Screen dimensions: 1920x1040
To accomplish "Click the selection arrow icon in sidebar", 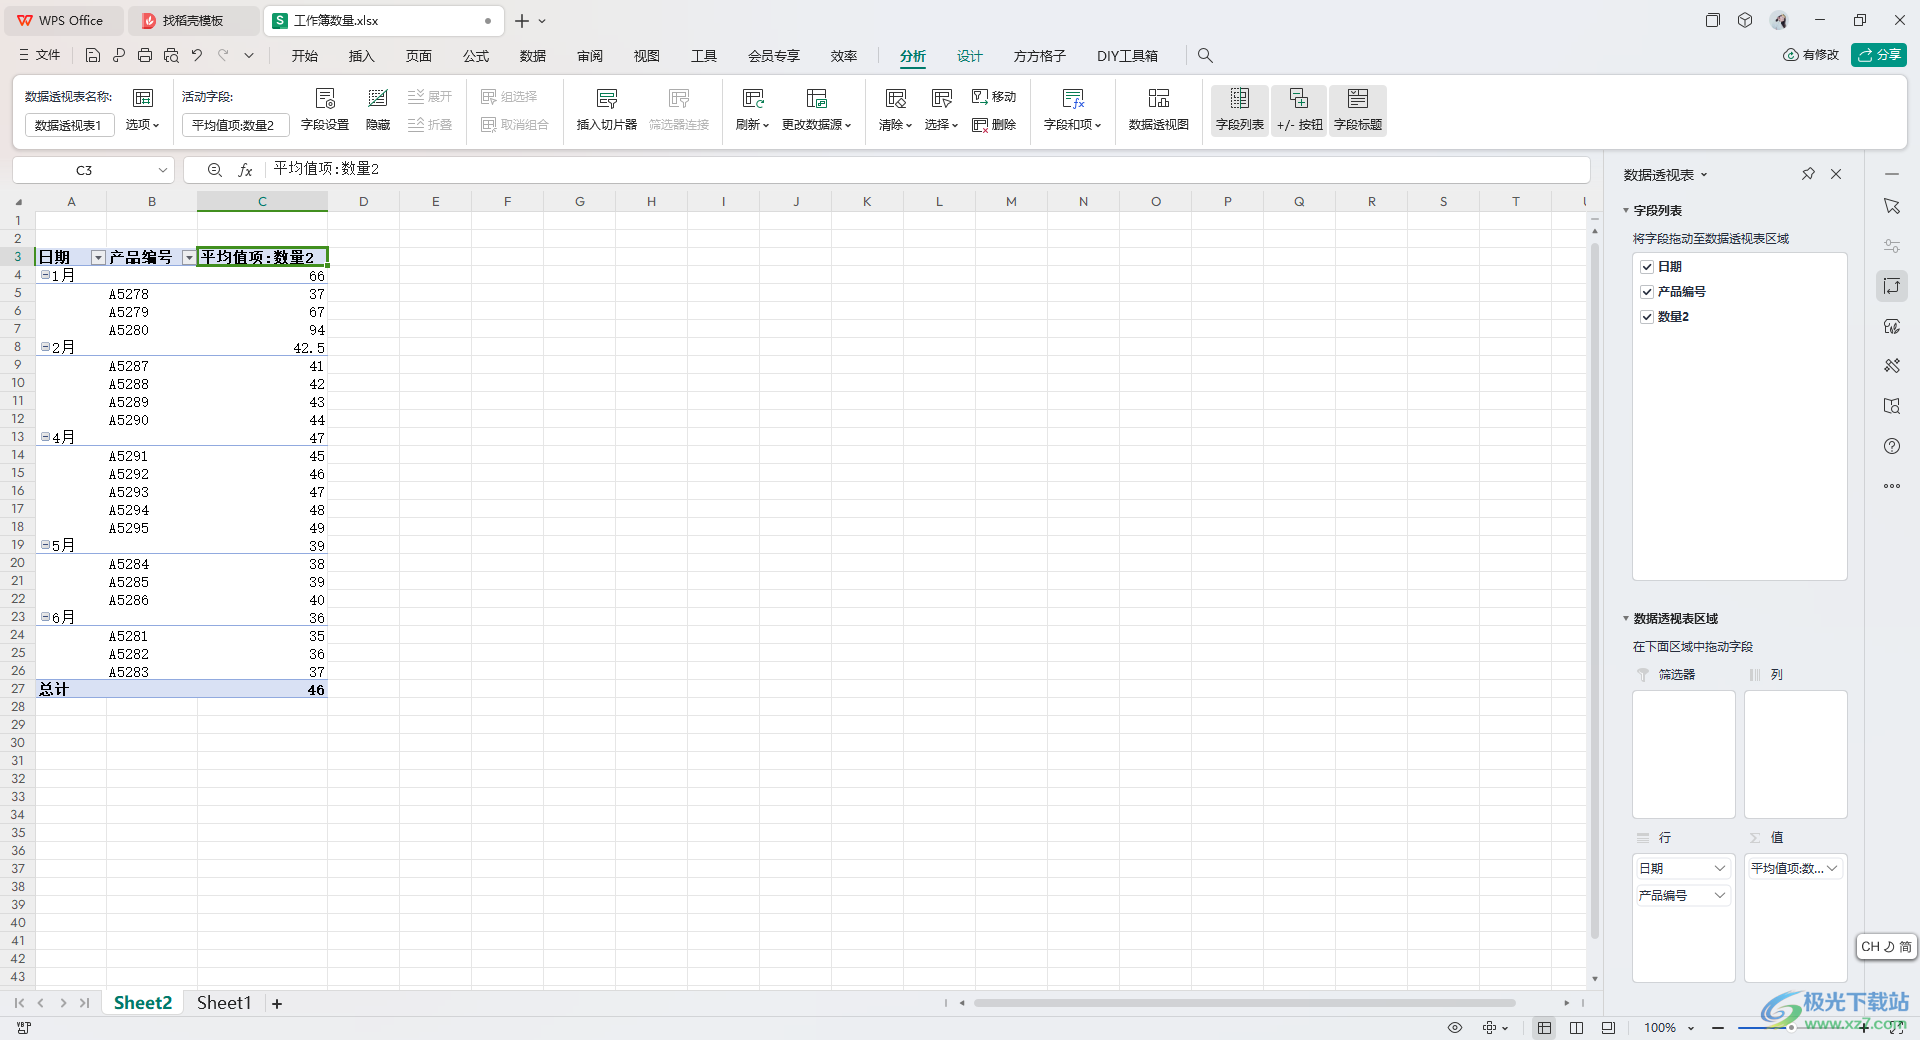I will (x=1892, y=206).
